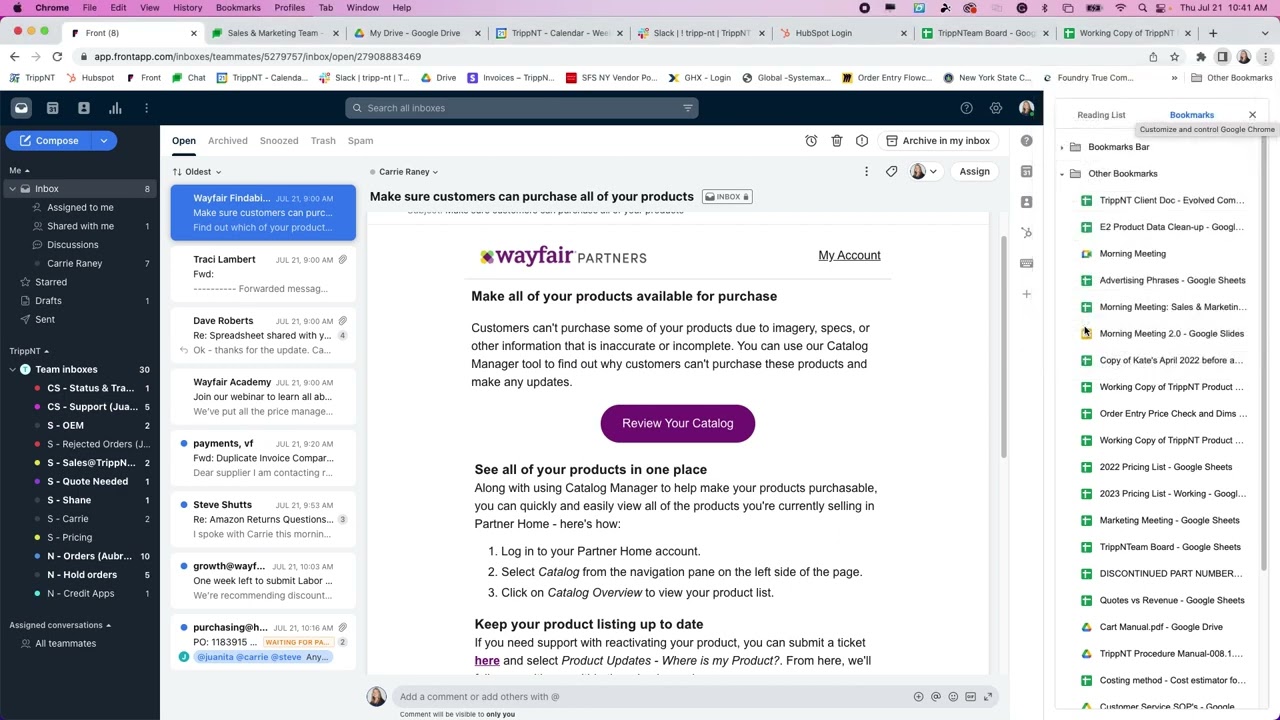This screenshot has width=1280, height=720.
Task: Add a plugin with the plus icon
Action: 1026,294
